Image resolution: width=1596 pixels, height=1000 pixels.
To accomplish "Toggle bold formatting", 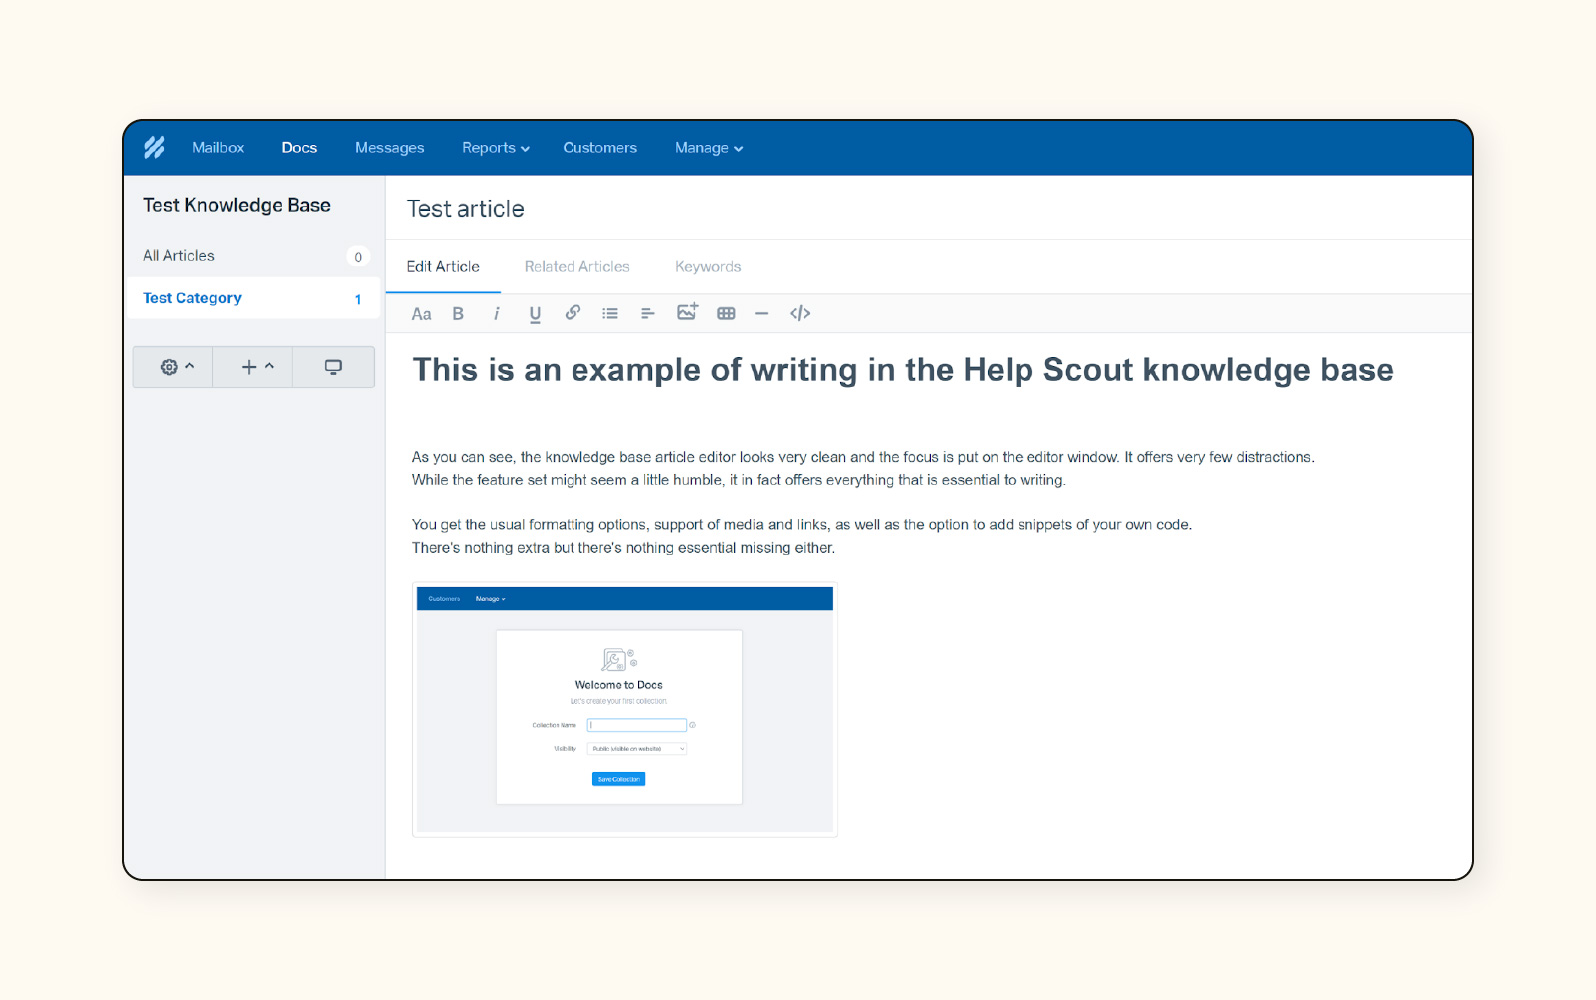I will pyautogui.click(x=458, y=313).
